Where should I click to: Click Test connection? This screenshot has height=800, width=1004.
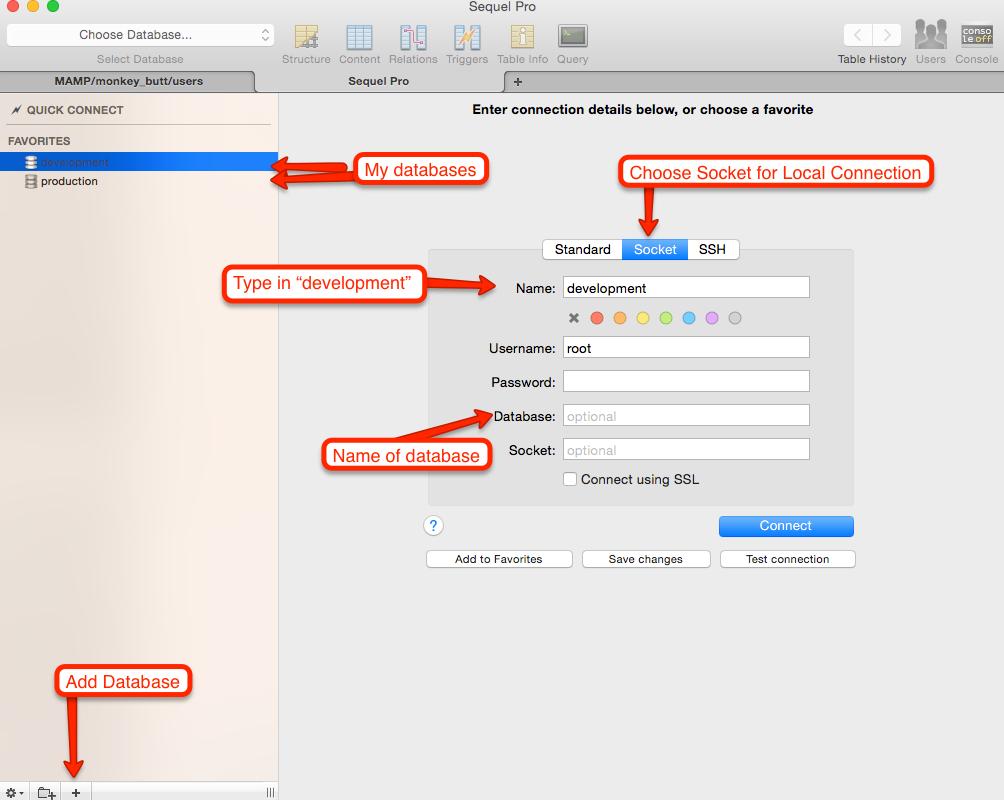coord(788,559)
